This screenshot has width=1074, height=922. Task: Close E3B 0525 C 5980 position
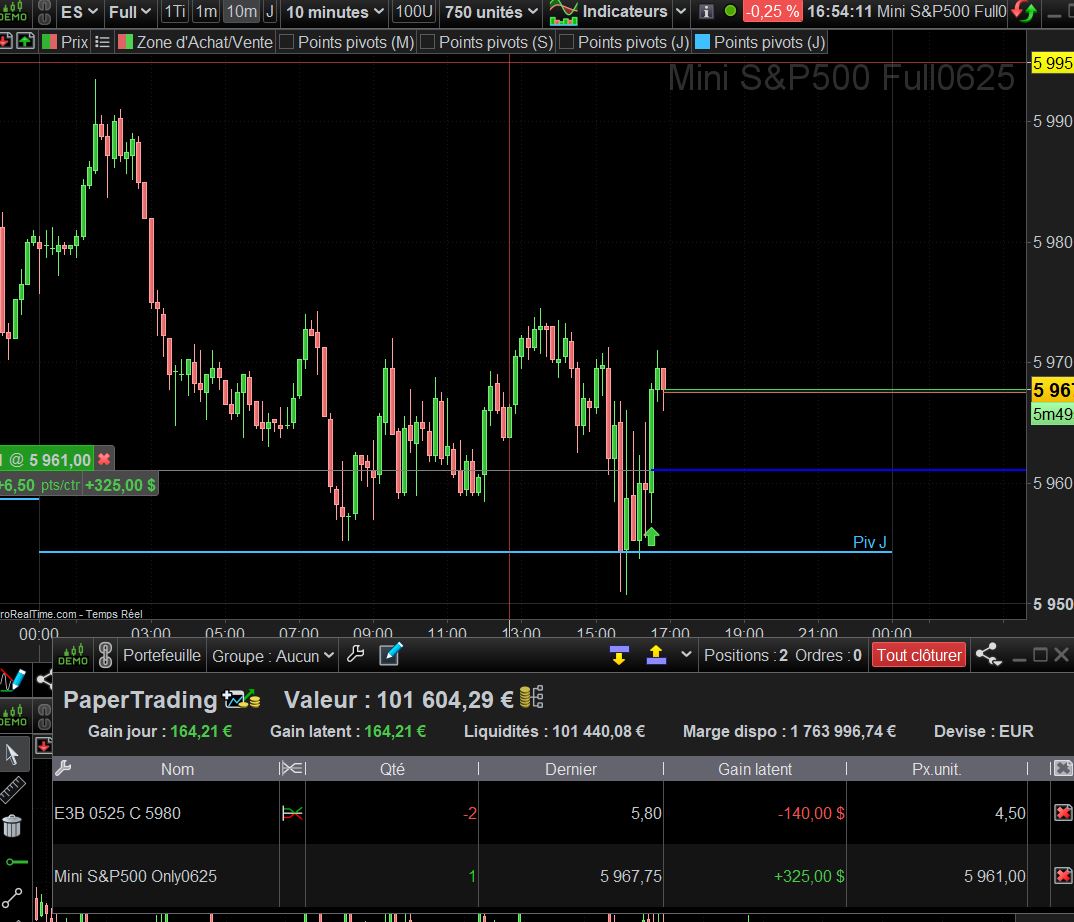1062,813
